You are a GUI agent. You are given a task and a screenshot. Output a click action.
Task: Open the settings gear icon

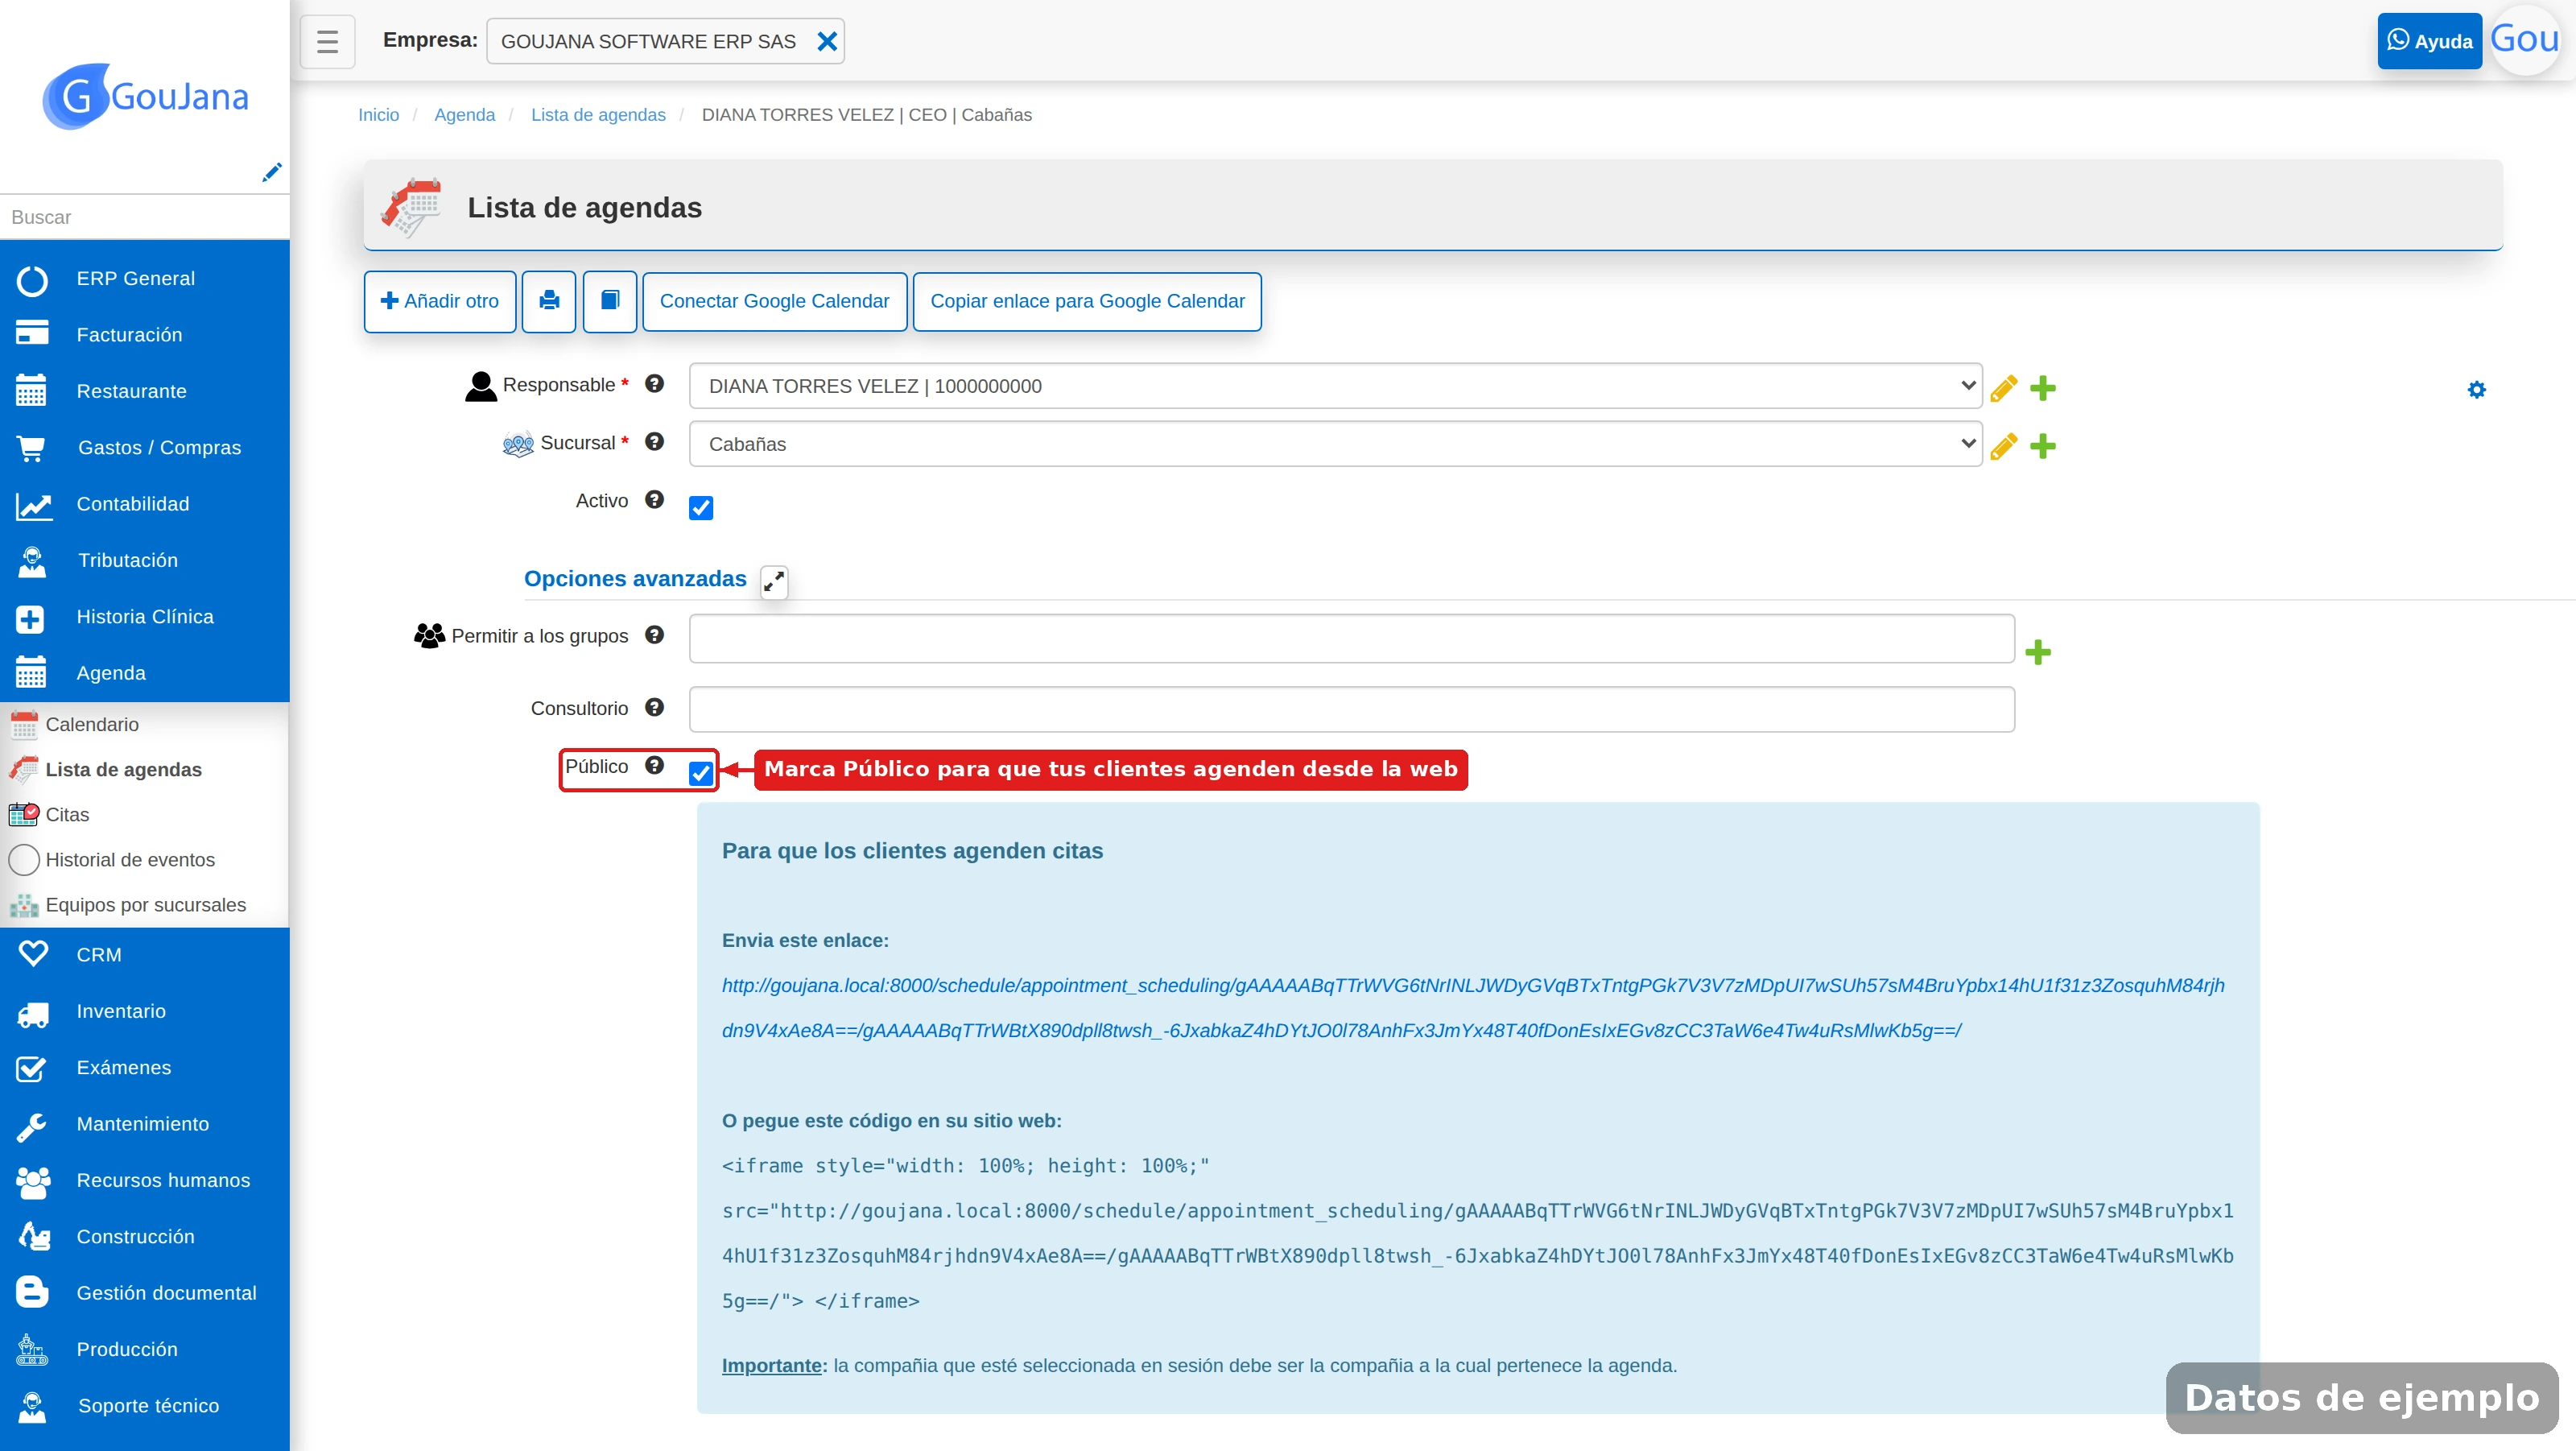coord(2476,389)
